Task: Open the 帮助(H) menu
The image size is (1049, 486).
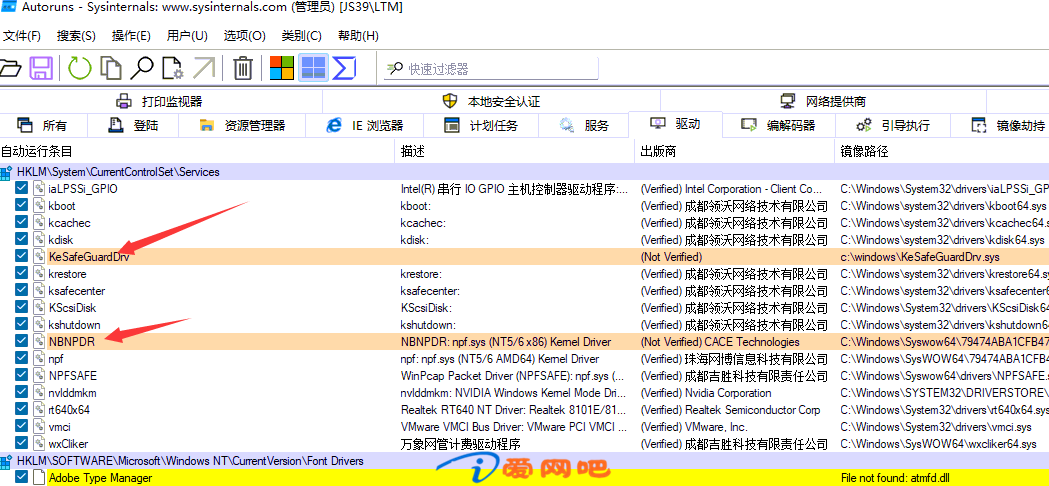Action: (x=358, y=35)
